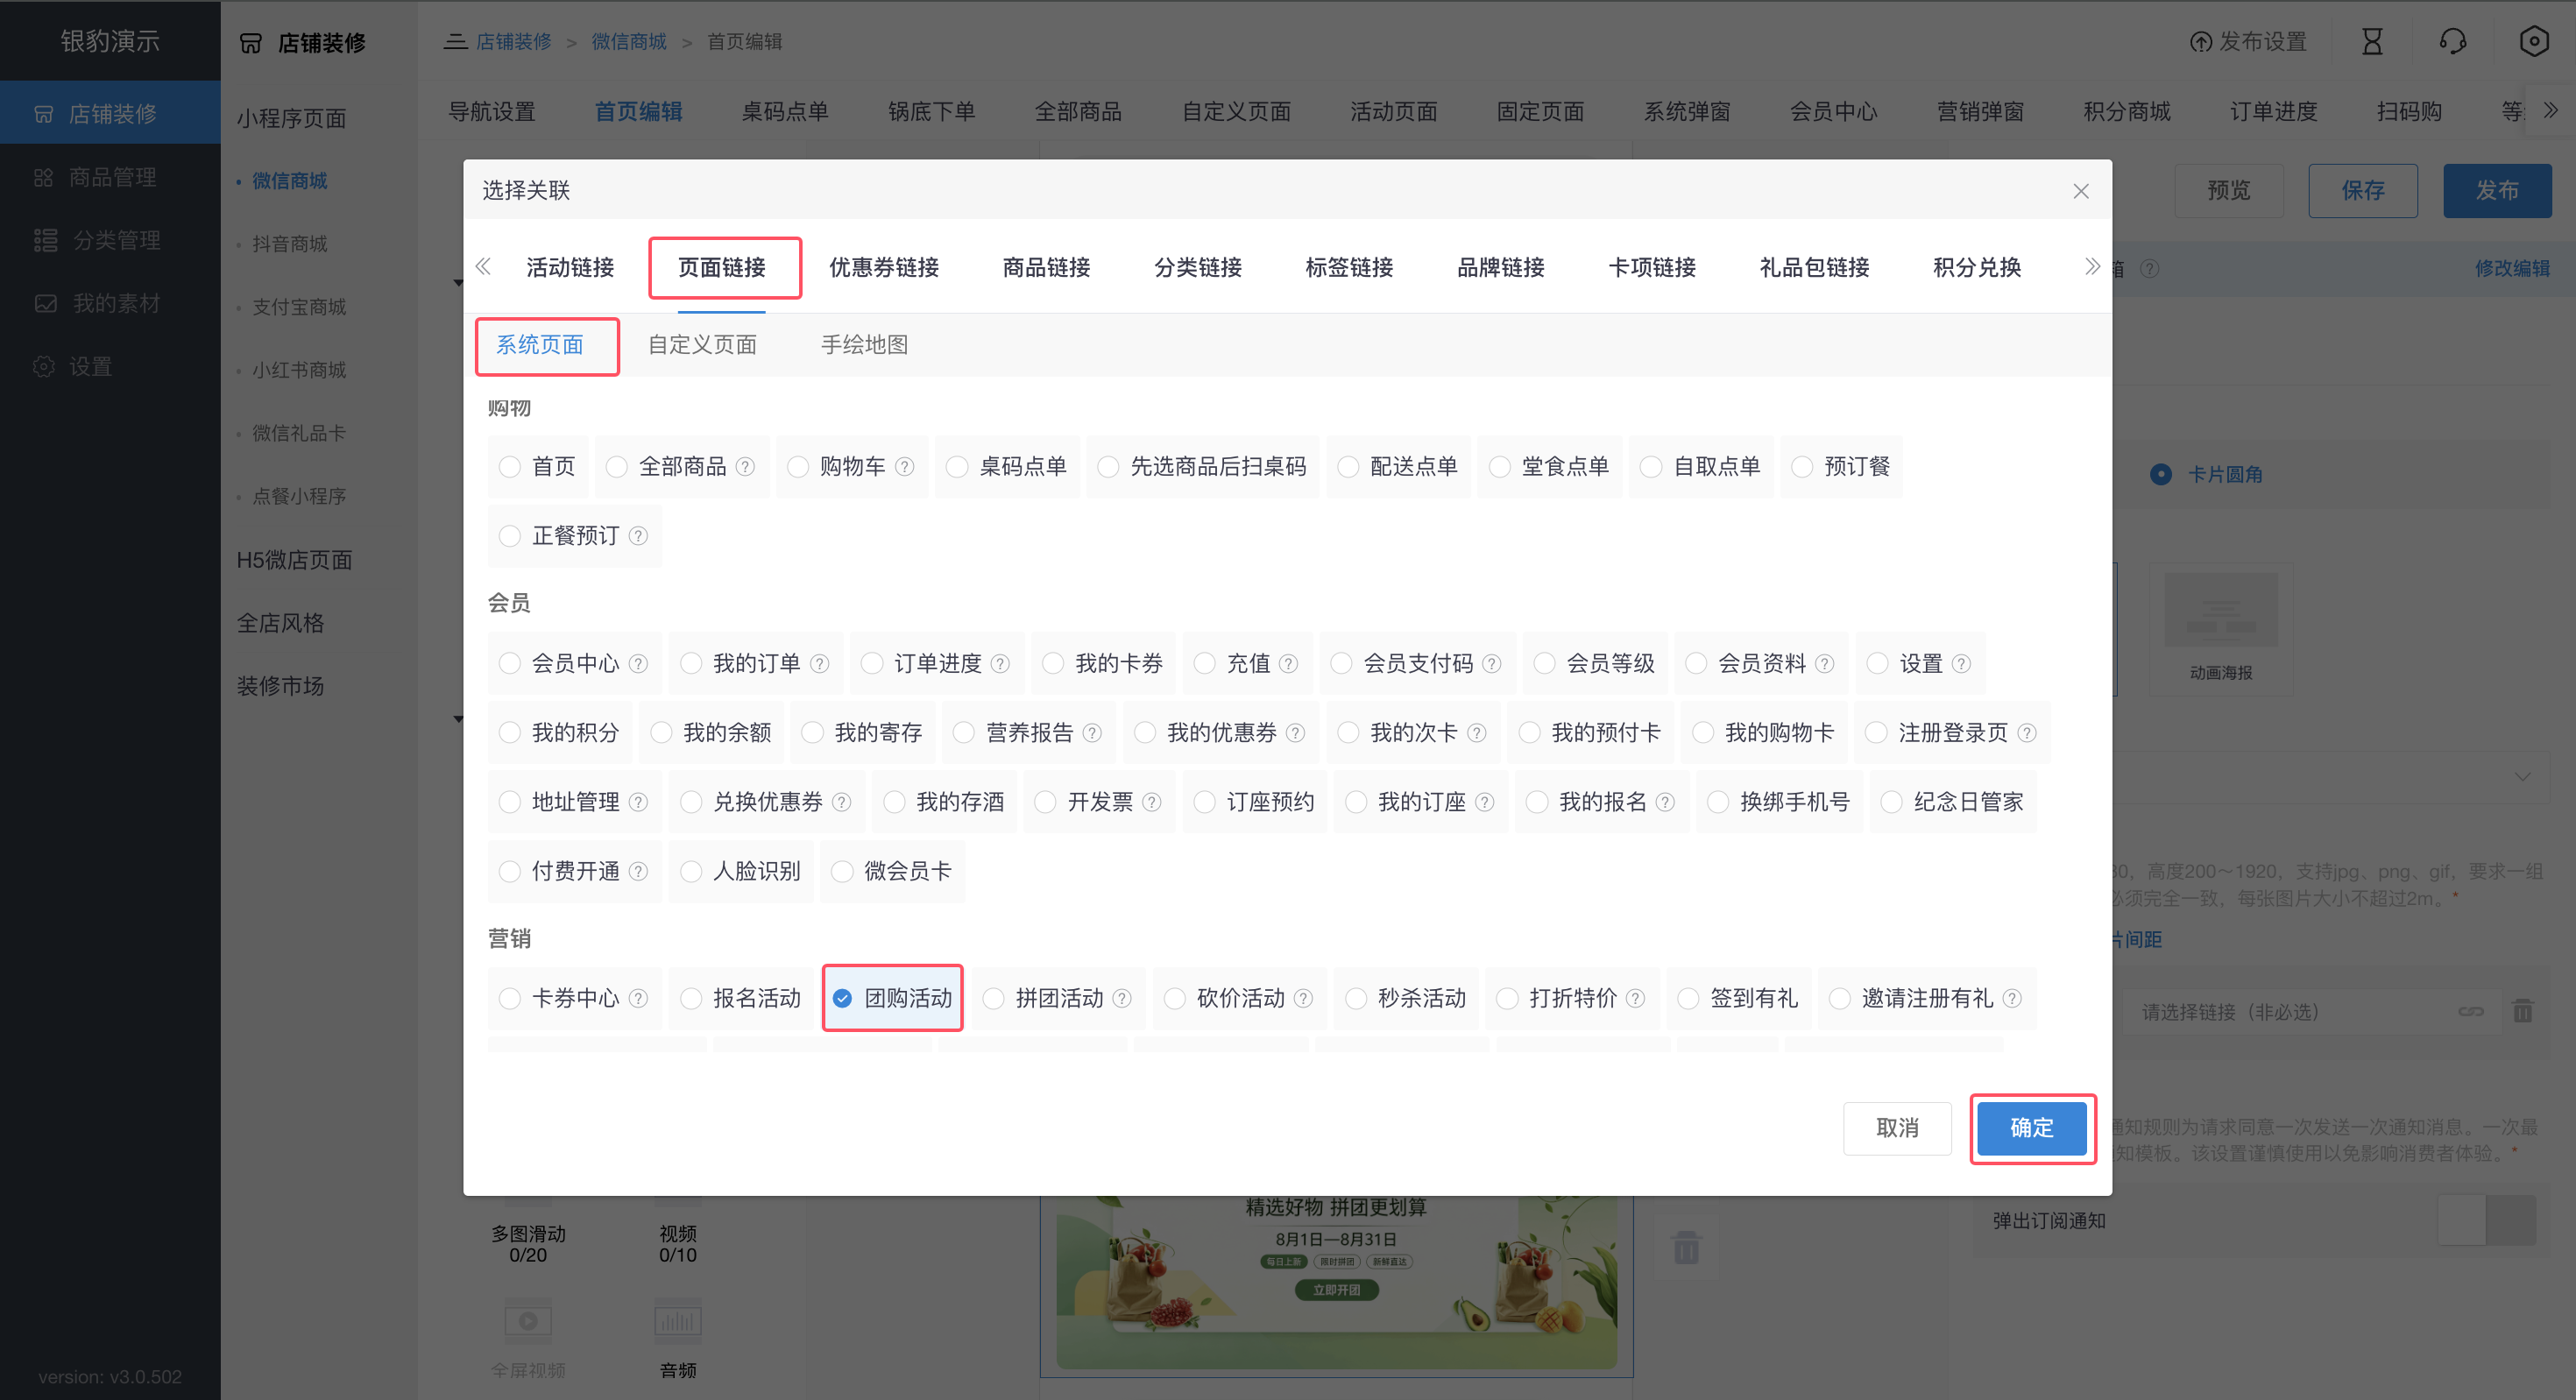Click the trash icon beside link input
Image resolution: width=2576 pixels, height=1400 pixels.
(2522, 1012)
